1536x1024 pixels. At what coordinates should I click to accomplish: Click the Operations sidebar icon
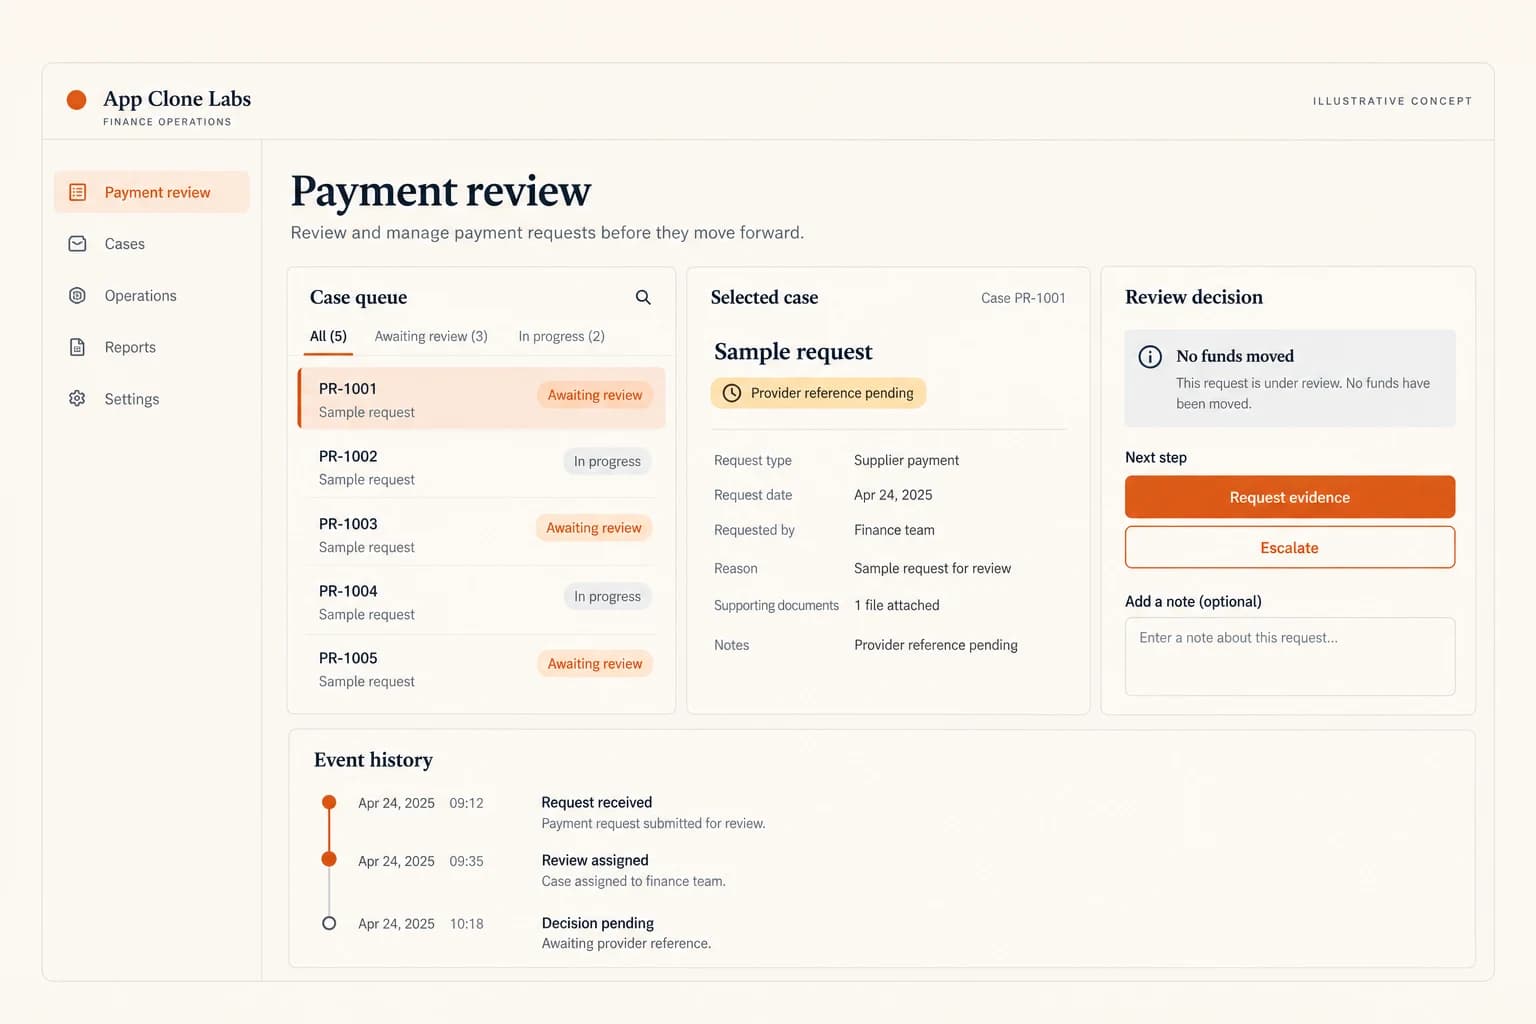click(77, 295)
